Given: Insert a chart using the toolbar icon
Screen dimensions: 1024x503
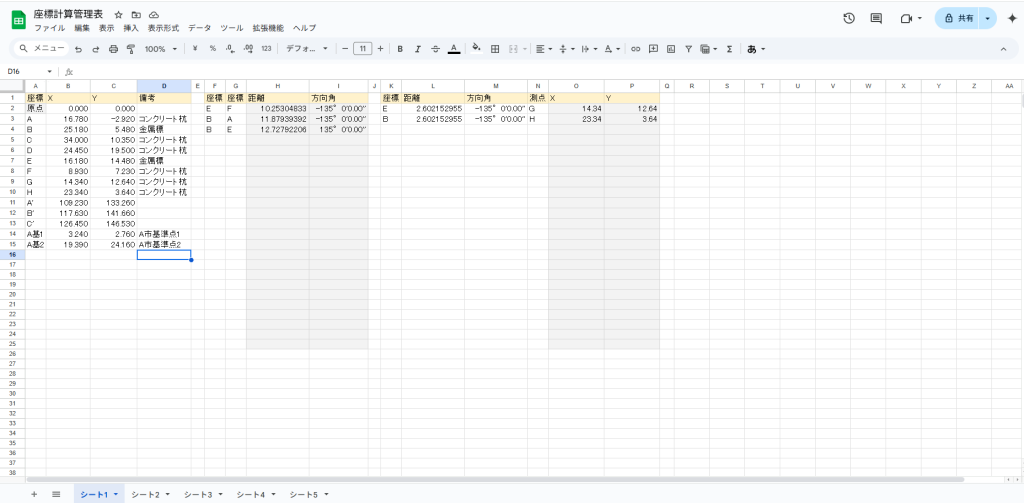Looking at the screenshot, I should (x=671, y=48).
